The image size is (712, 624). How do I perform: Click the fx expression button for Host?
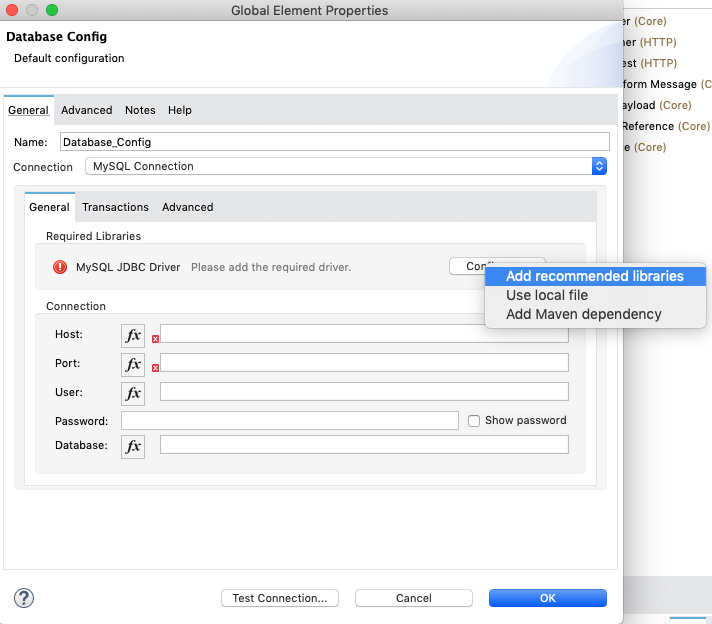pos(133,335)
